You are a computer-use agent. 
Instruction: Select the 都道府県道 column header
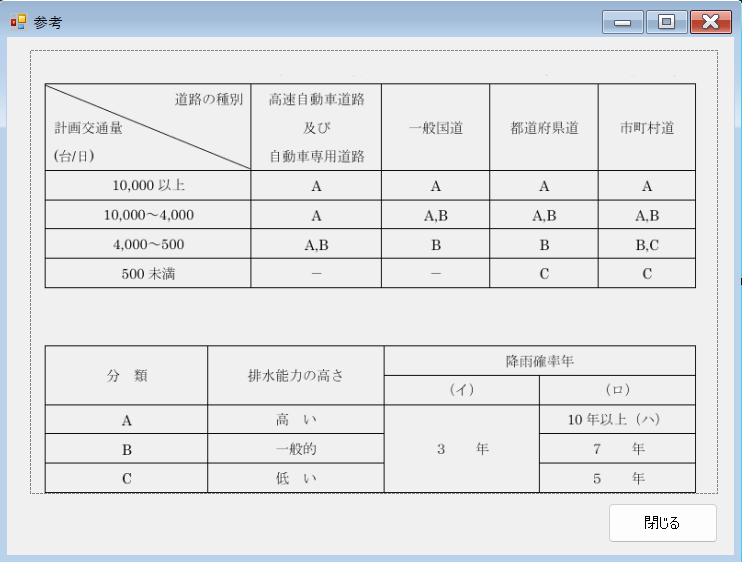(x=544, y=128)
